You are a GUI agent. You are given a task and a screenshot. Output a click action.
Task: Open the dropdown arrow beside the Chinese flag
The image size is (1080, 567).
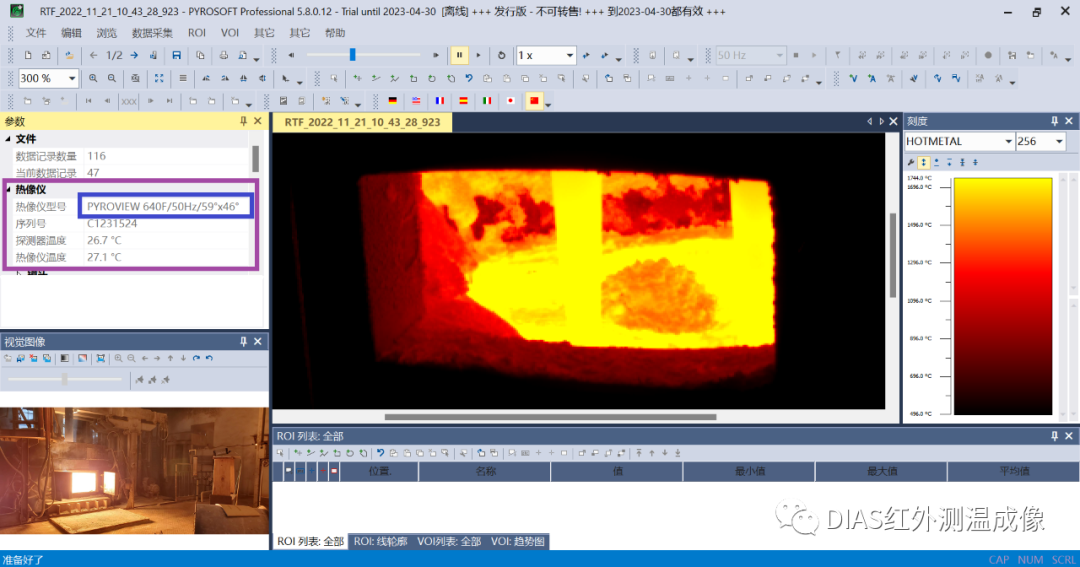(x=548, y=103)
